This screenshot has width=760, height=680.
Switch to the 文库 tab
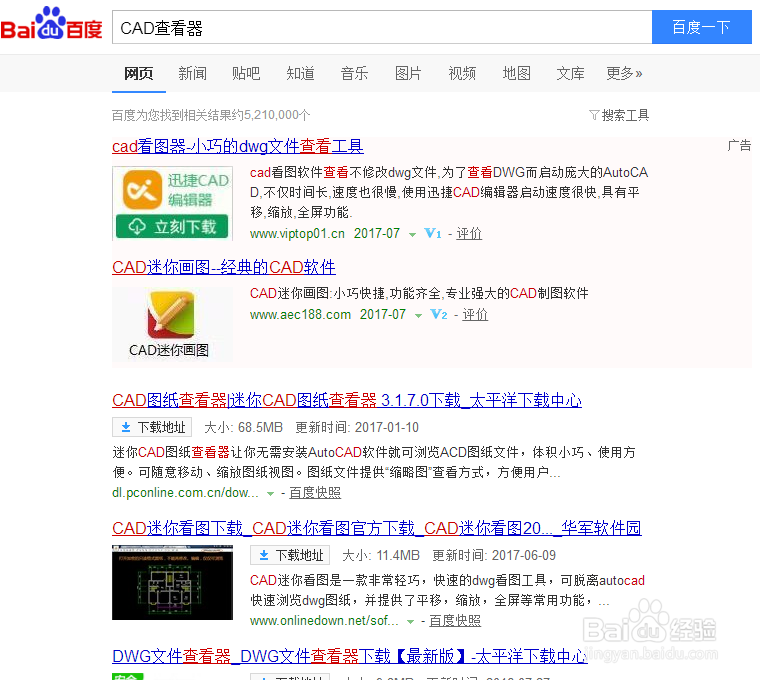[570, 73]
